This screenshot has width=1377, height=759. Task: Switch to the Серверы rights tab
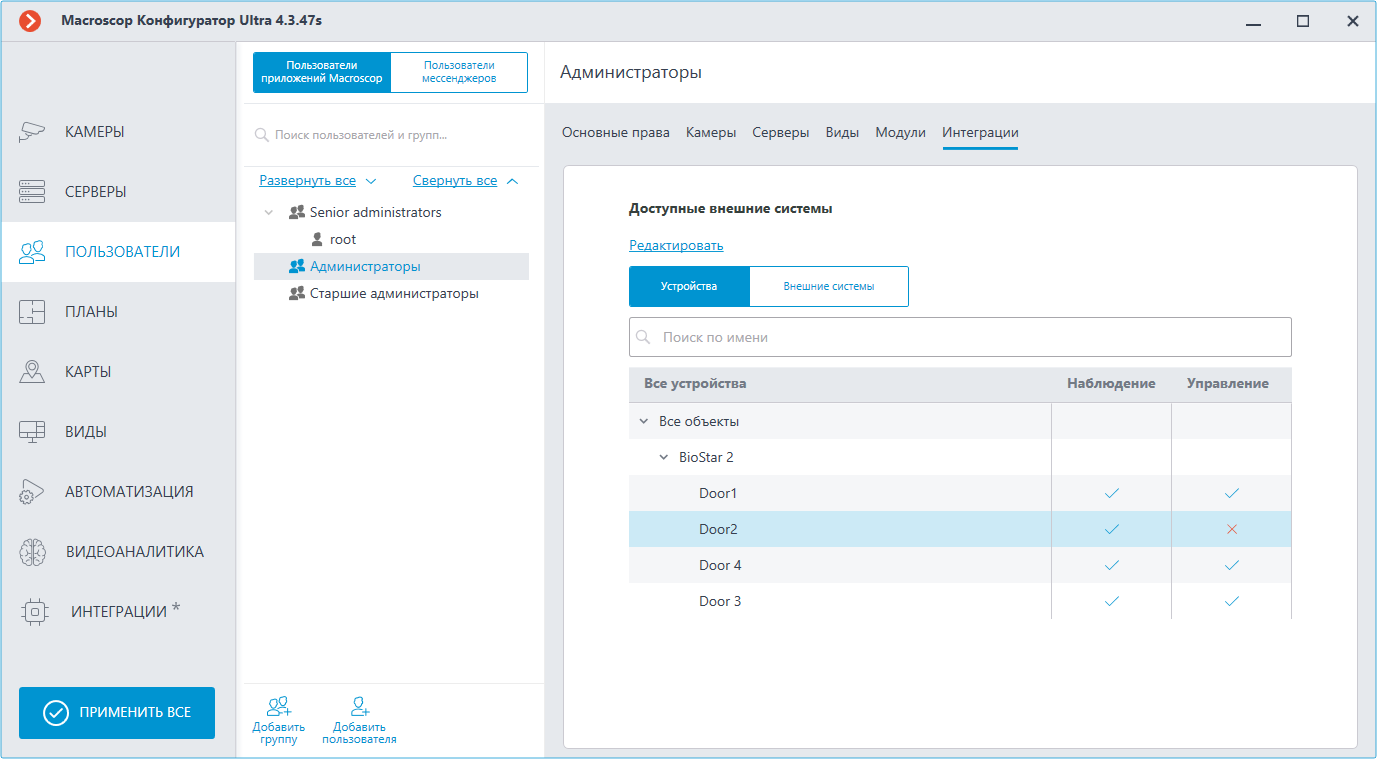click(781, 133)
